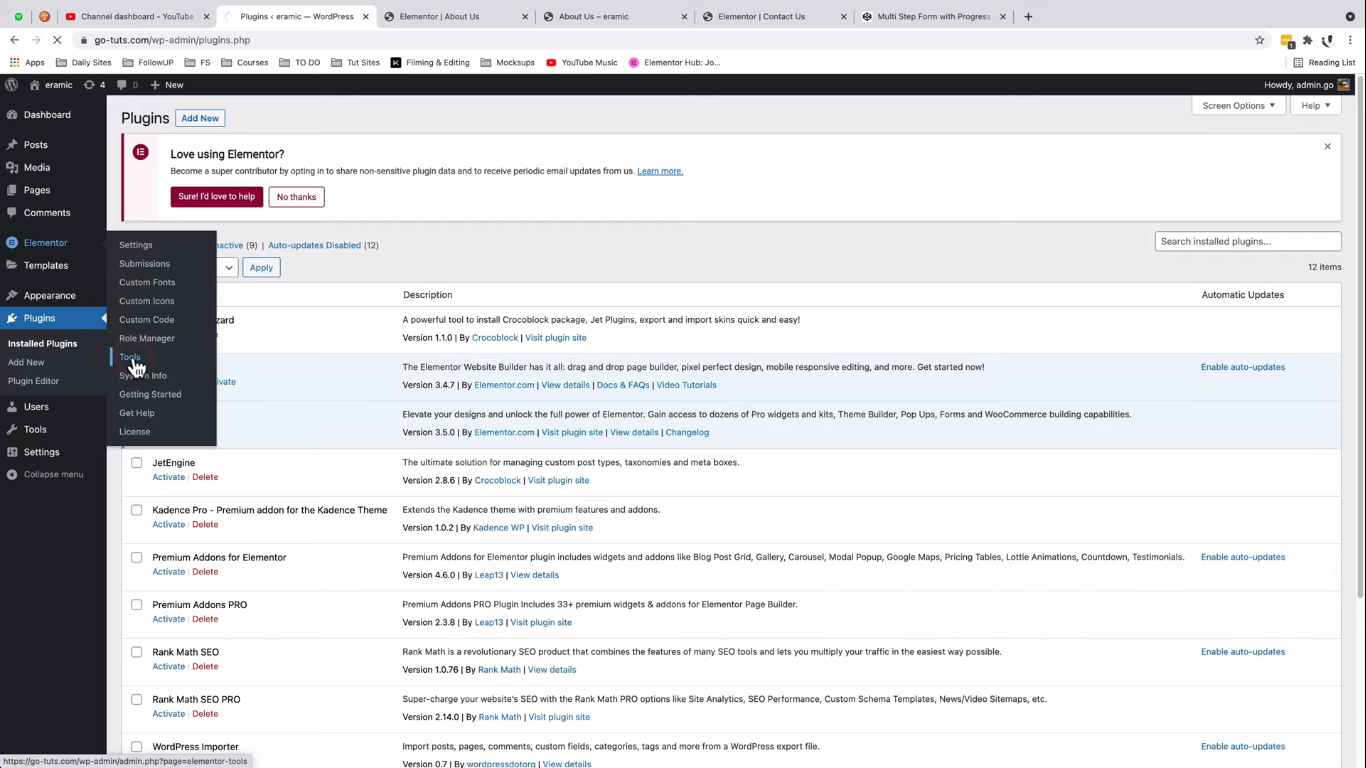Open the Elementor sidebar icon

12,243
